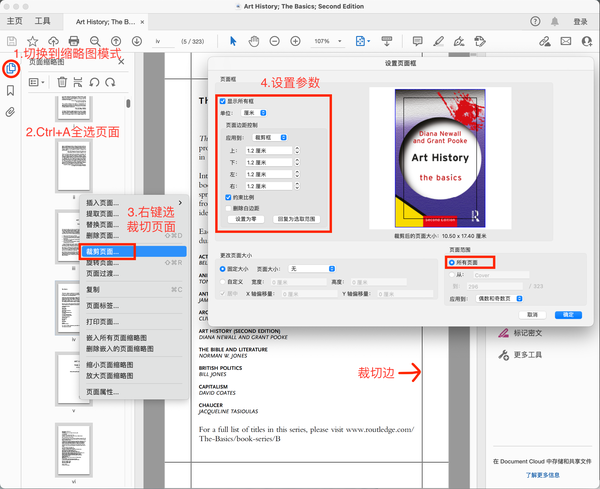
Task: Click the 设置为零 button
Action: [246, 217]
